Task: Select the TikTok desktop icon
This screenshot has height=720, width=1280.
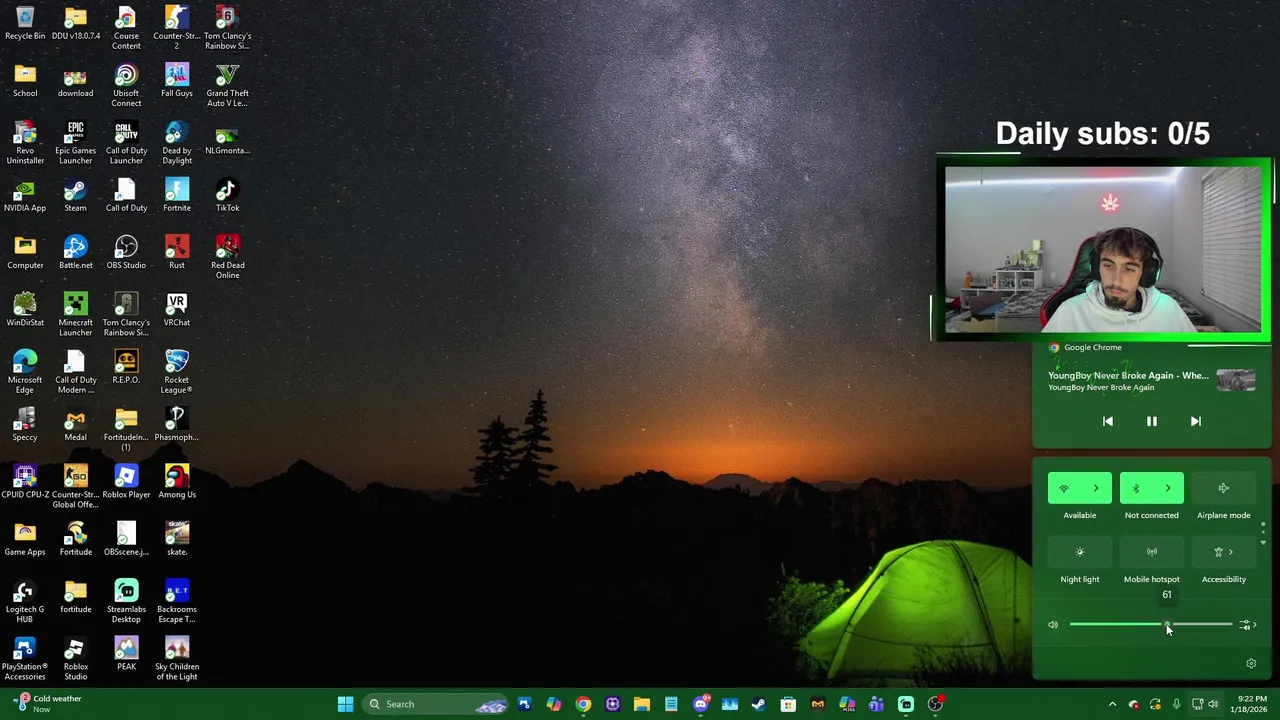Action: coord(227,196)
